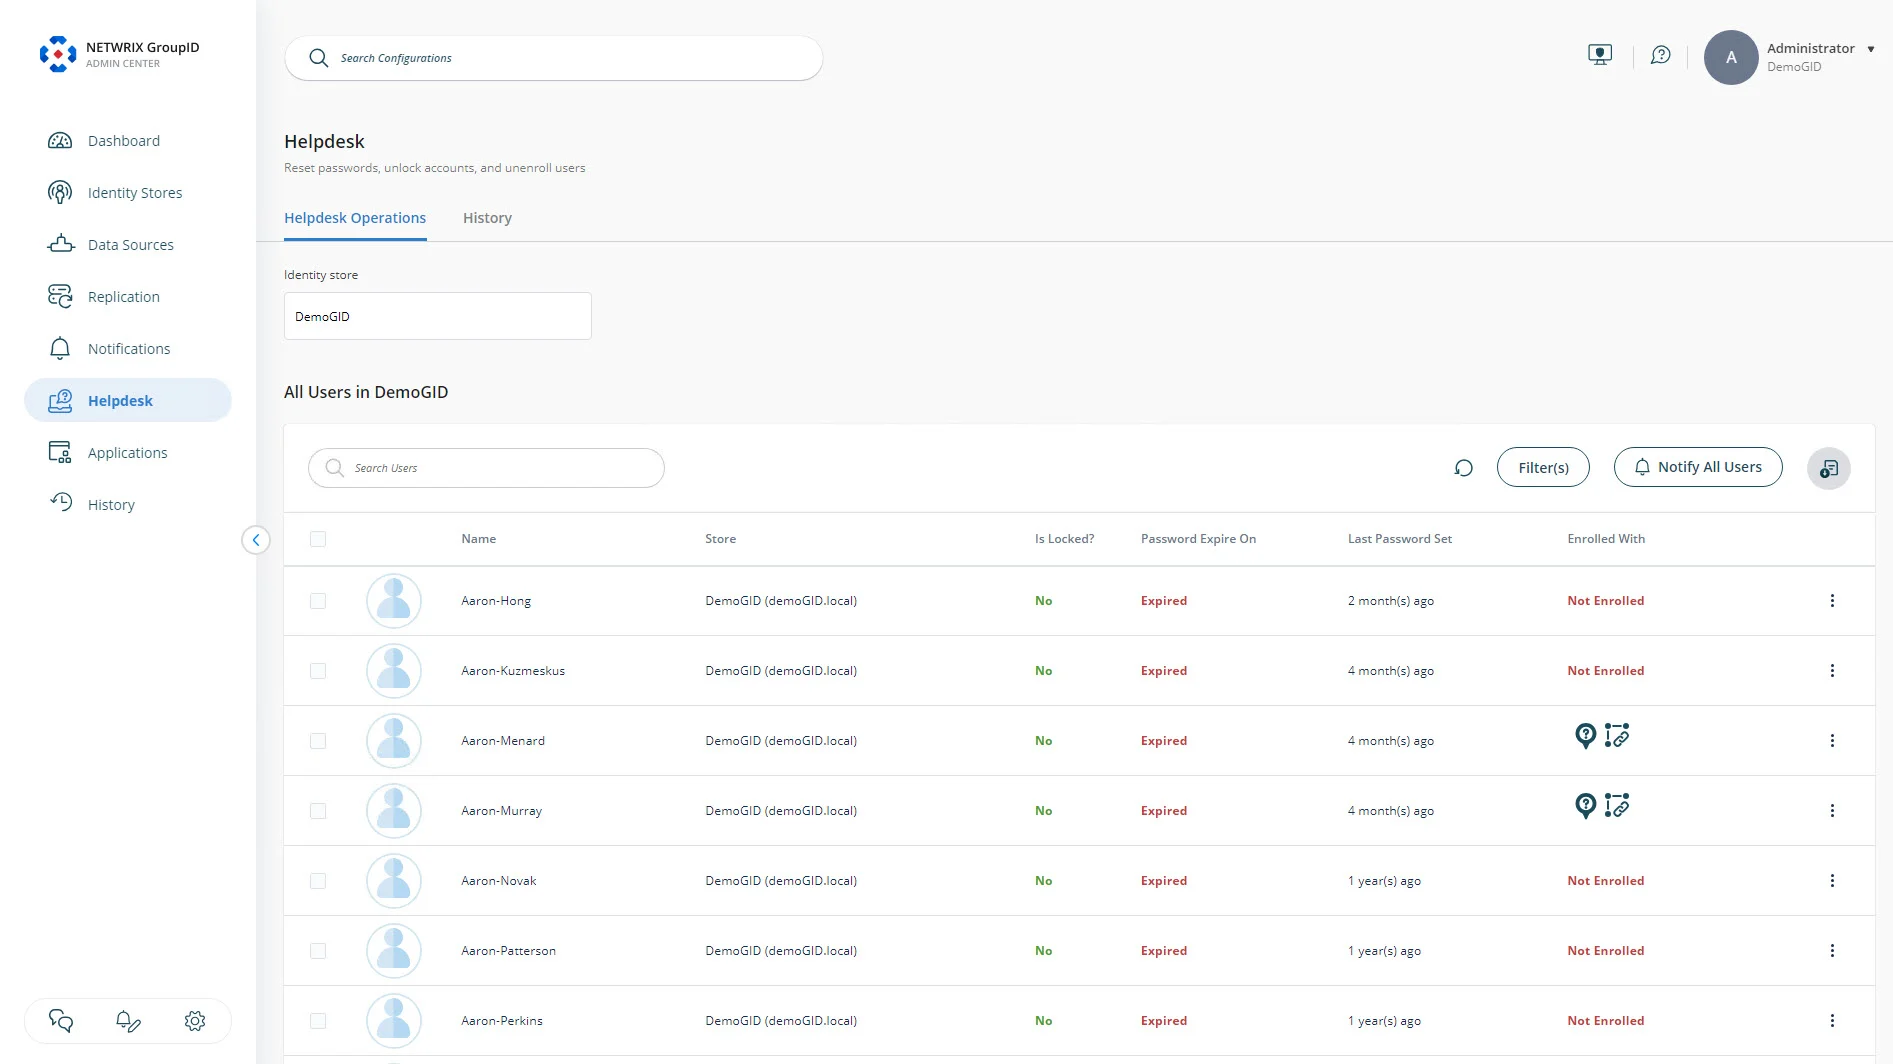This screenshot has height=1064, width=1893.
Task: Click the Identity Stores fingerprint icon
Action: point(60,193)
